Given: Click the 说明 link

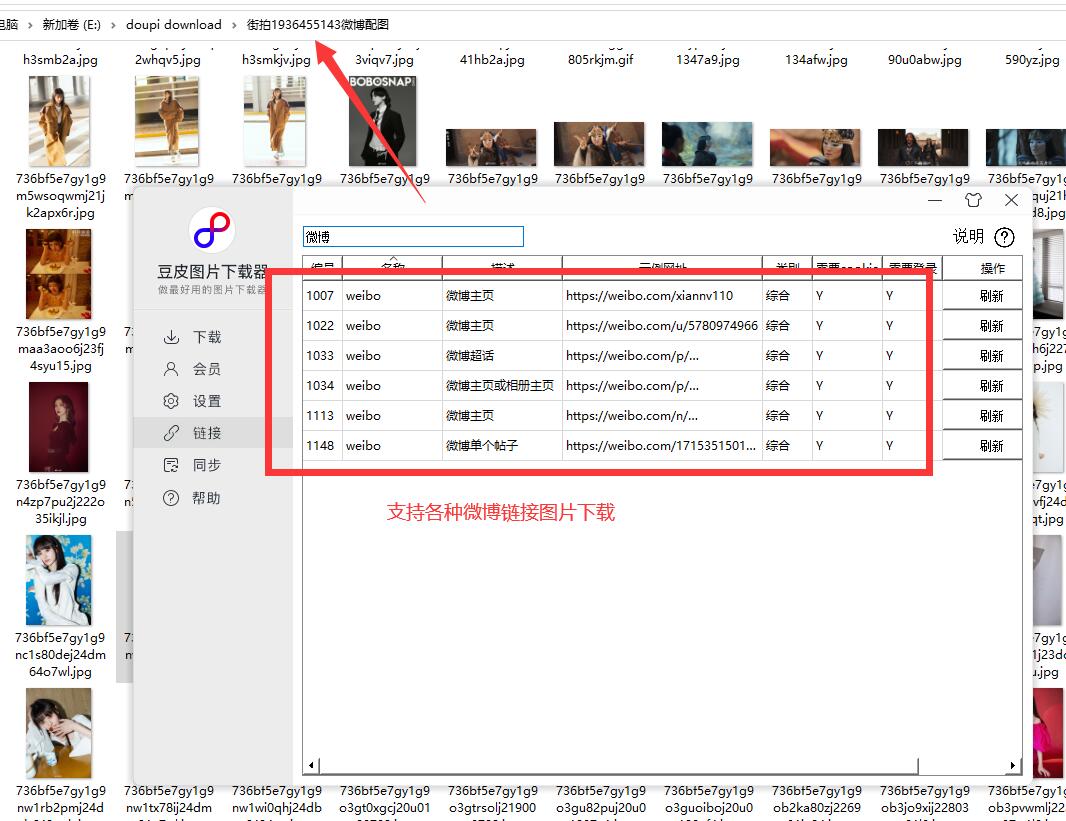Looking at the screenshot, I should pyautogui.click(x=968, y=237).
